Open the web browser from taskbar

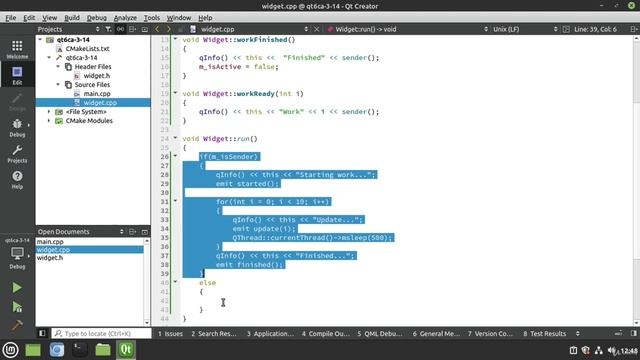coord(57,350)
